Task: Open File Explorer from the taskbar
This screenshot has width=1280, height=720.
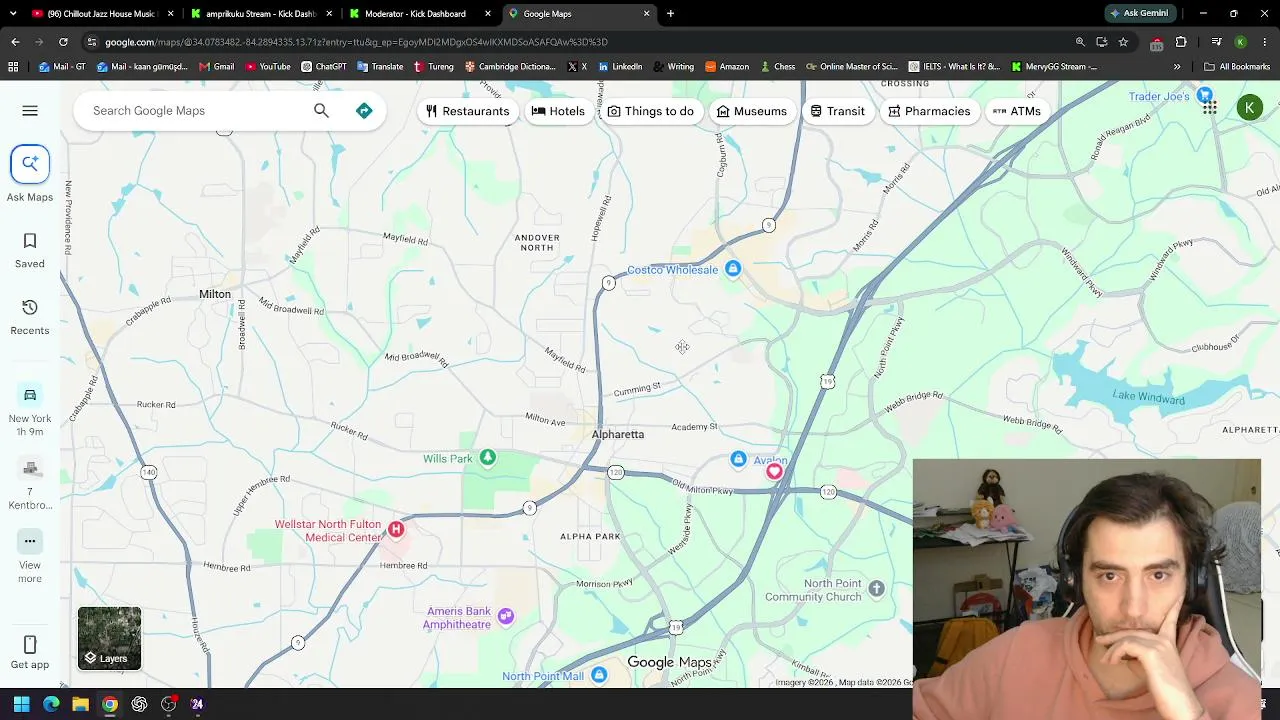Action: [x=80, y=704]
